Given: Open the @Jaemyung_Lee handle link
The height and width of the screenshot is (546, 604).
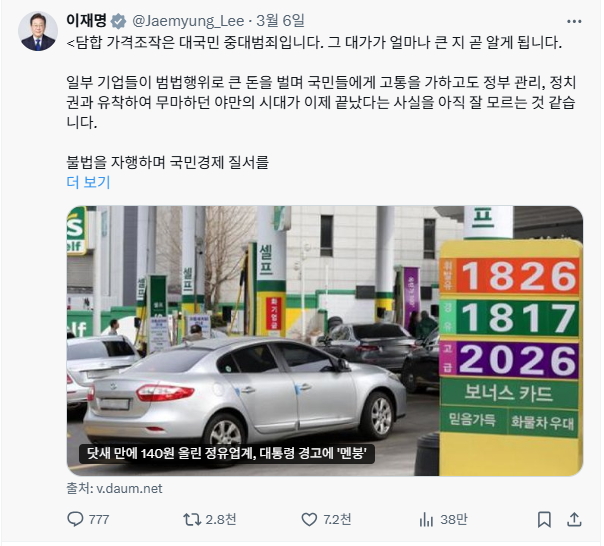Looking at the screenshot, I should (188, 21).
